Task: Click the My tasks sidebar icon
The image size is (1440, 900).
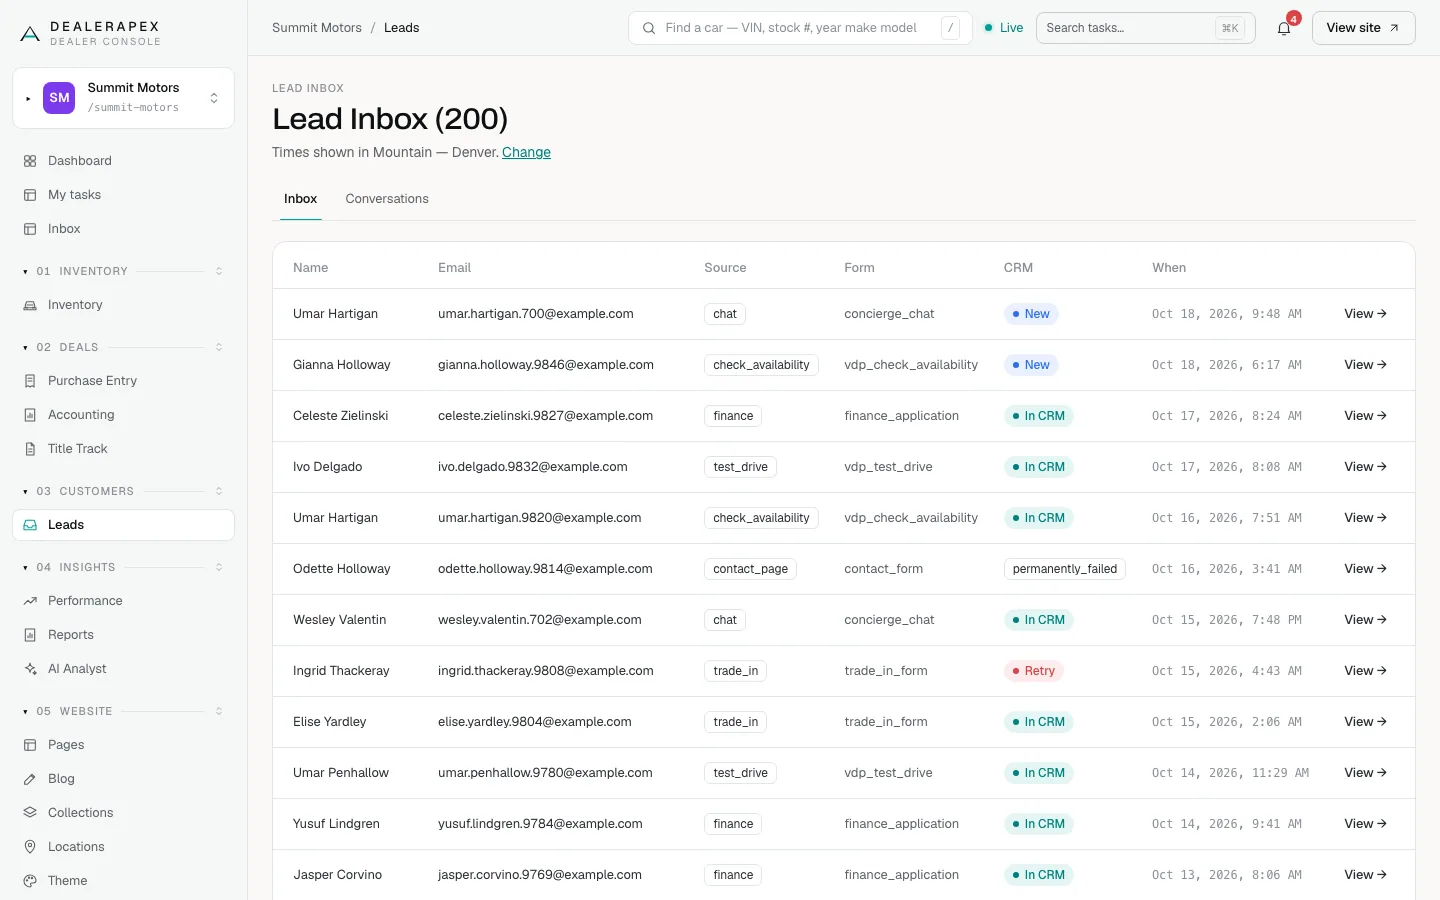Action: [30, 195]
